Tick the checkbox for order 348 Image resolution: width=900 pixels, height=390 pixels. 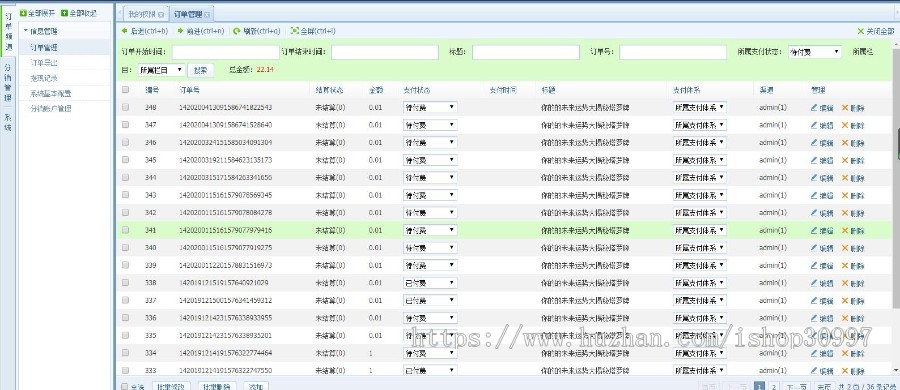coord(125,107)
